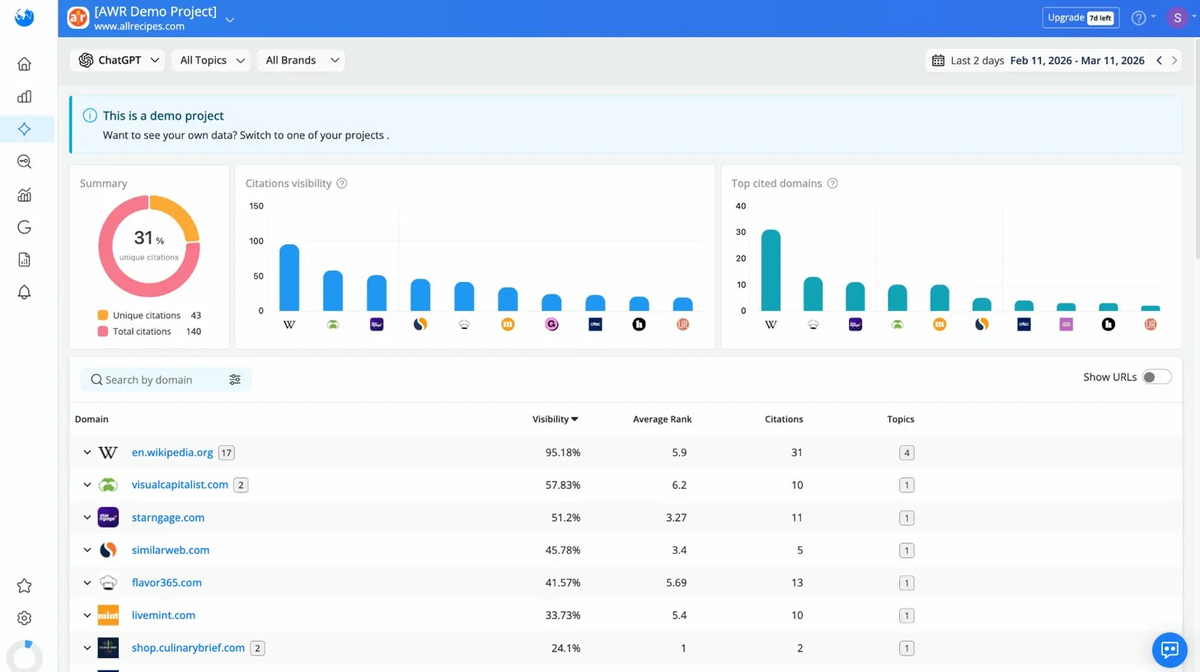The height and width of the screenshot is (672, 1200).
Task: Open the en.wikipedia.org link
Action: 172,453
